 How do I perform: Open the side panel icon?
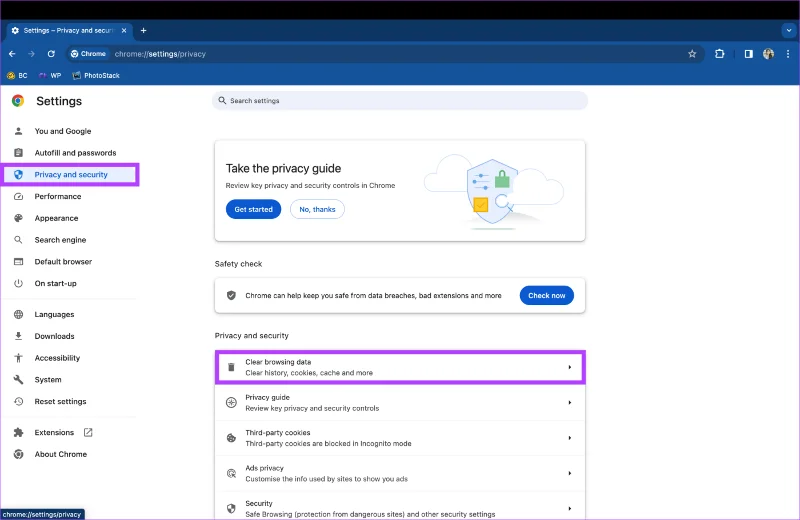[x=748, y=54]
